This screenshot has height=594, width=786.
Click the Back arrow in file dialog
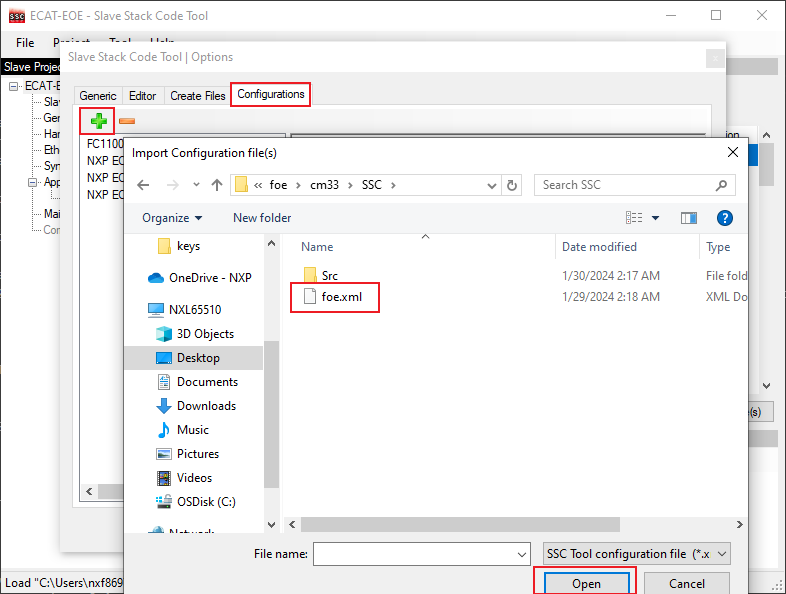coord(143,185)
